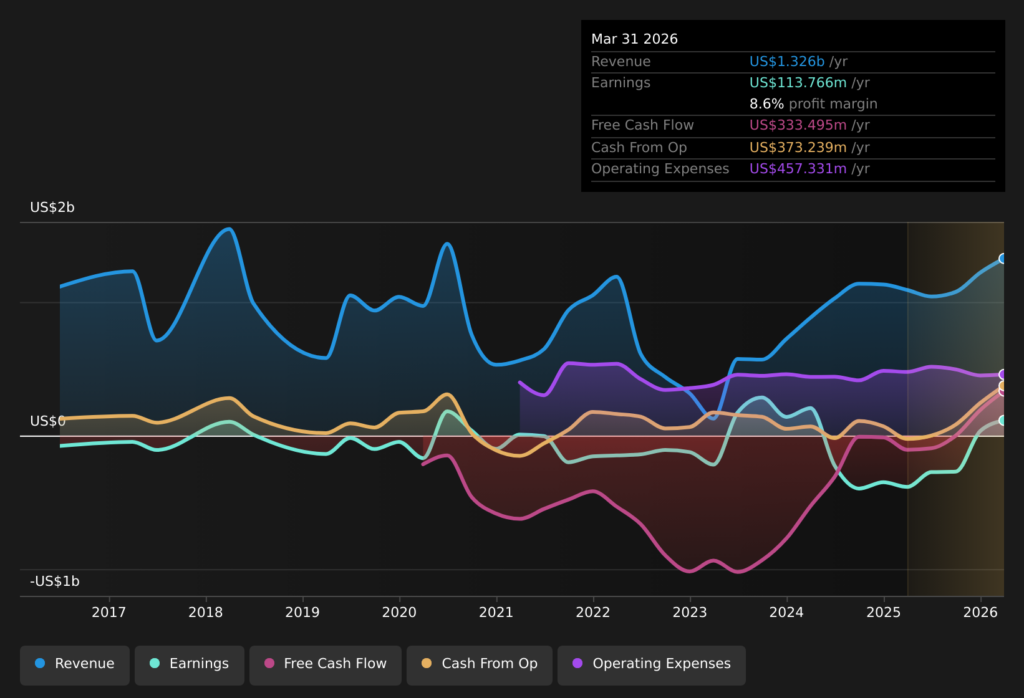Click the US$113.766m earnings value

(798, 83)
